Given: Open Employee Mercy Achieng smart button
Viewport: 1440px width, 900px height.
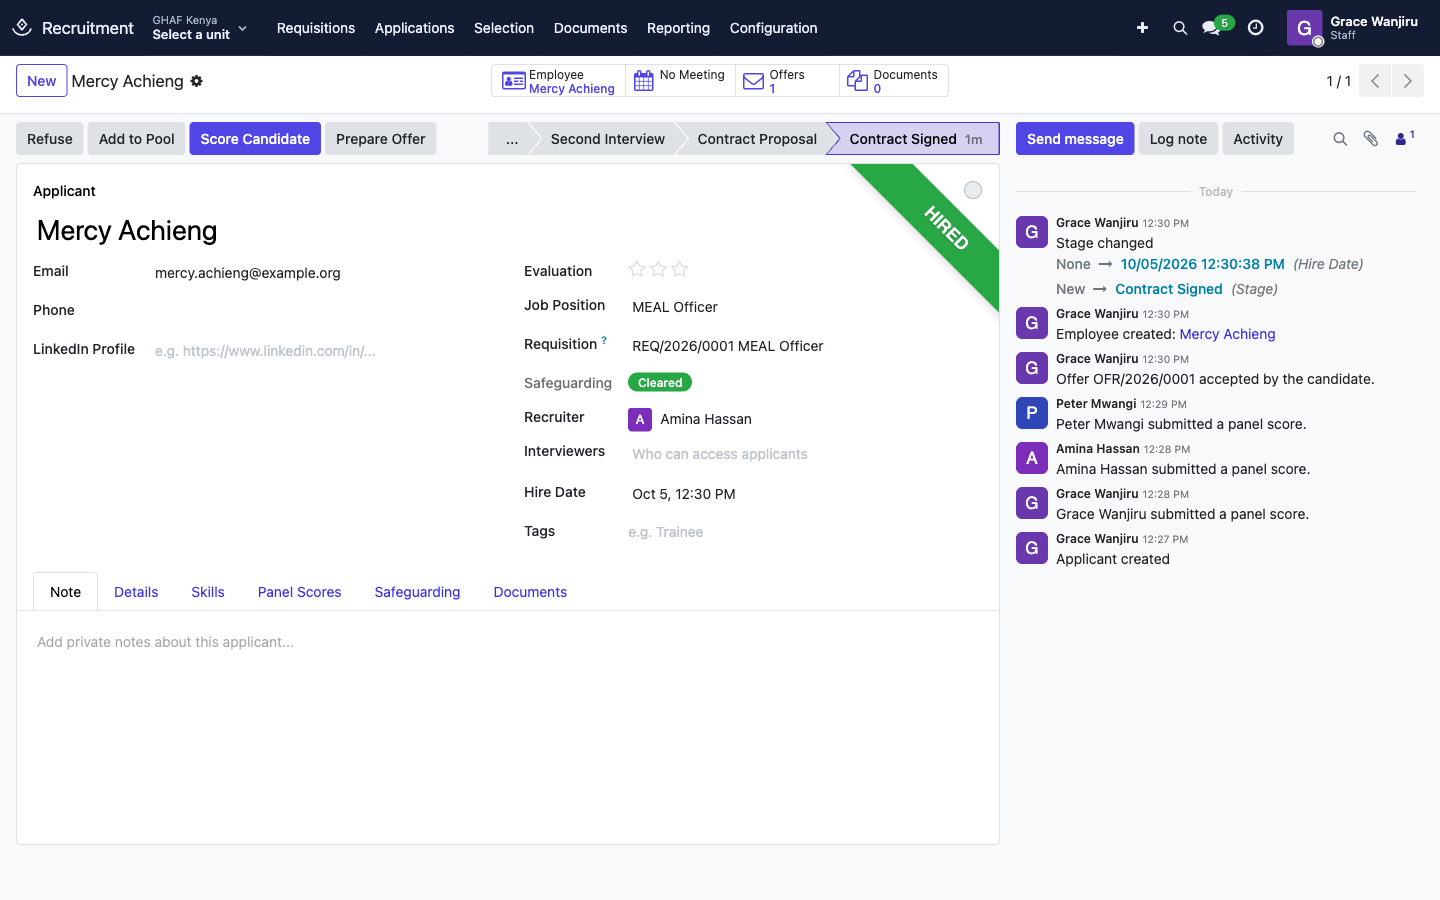Looking at the screenshot, I should 558,81.
